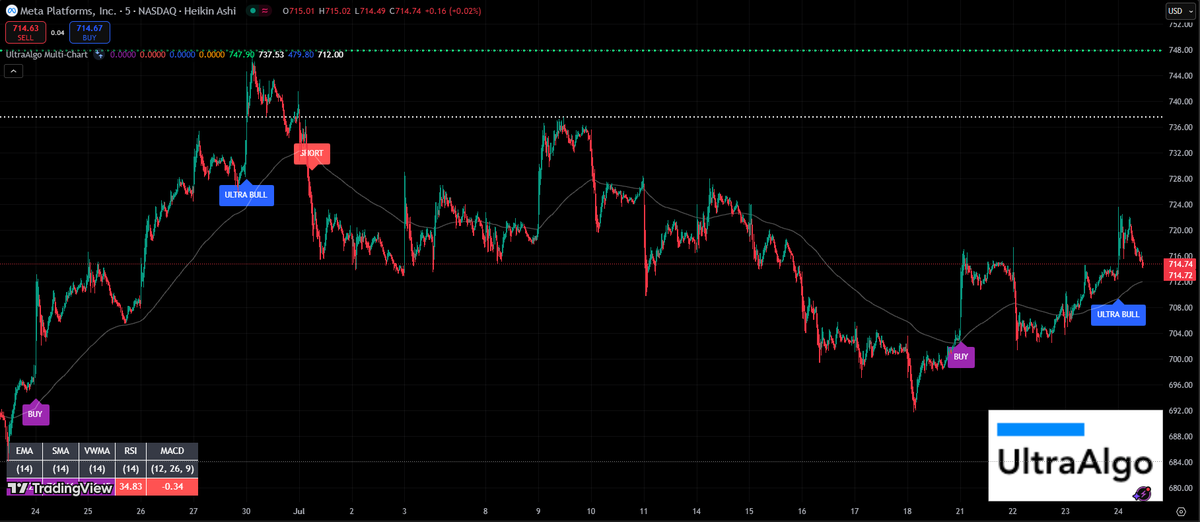Viewport: 1200px width, 522px height.
Task: Click the L714.49 low value in header
Action: [x=370, y=10]
